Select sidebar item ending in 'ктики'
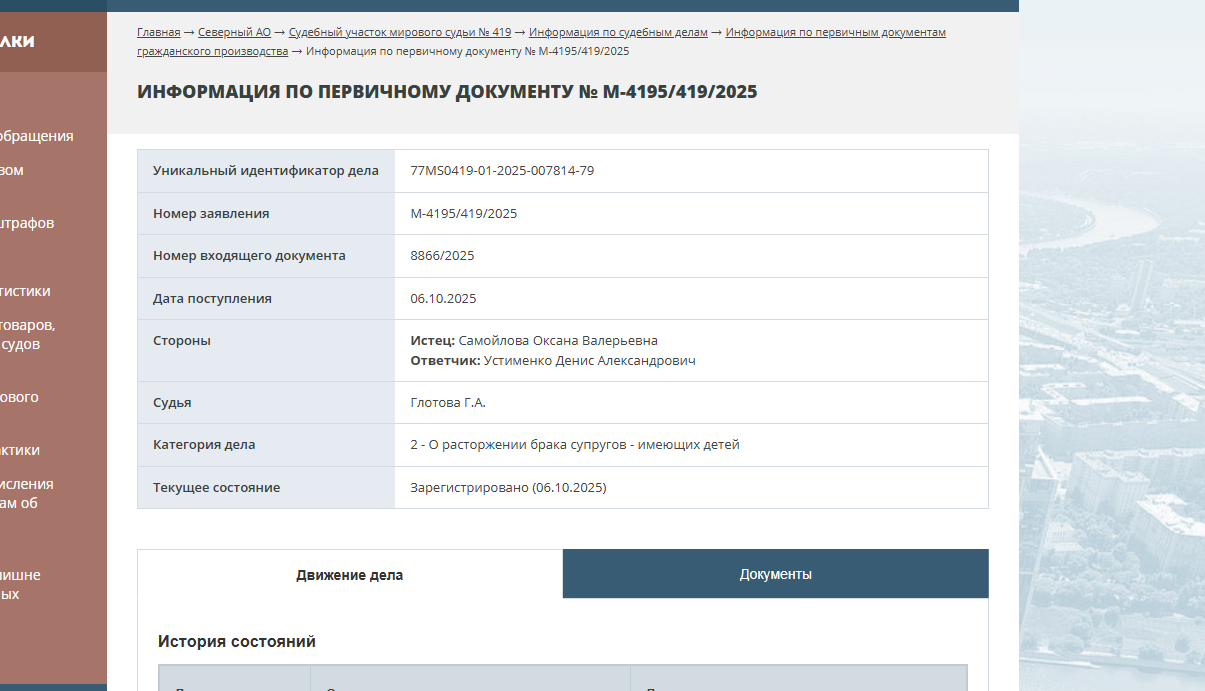The image size is (1205, 691). click(20, 450)
